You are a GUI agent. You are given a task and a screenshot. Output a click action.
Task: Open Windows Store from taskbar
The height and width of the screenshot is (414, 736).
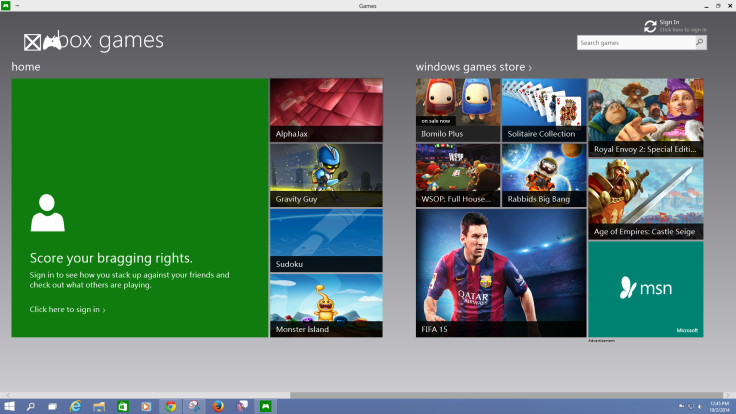(123, 406)
